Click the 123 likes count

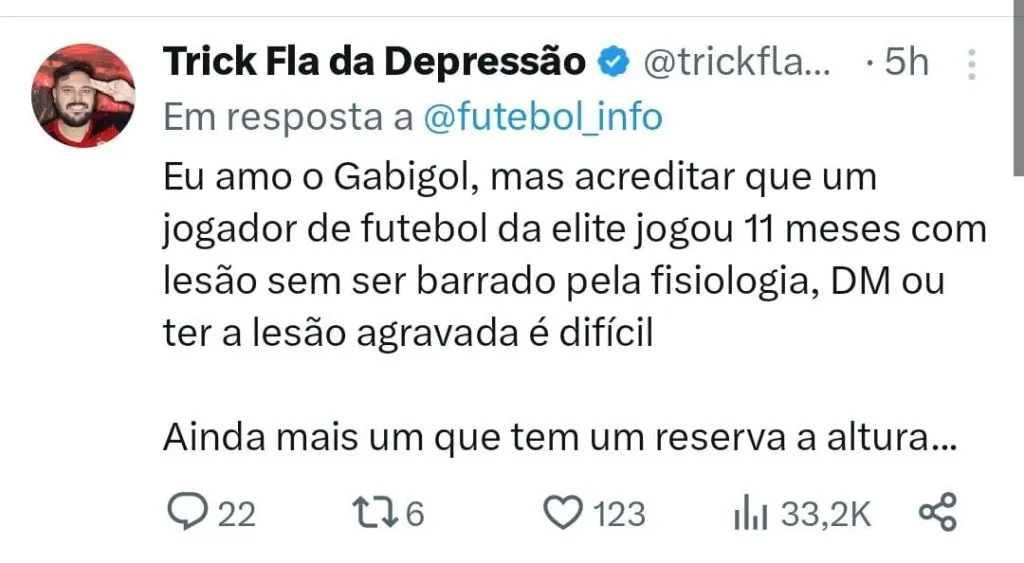click(619, 514)
